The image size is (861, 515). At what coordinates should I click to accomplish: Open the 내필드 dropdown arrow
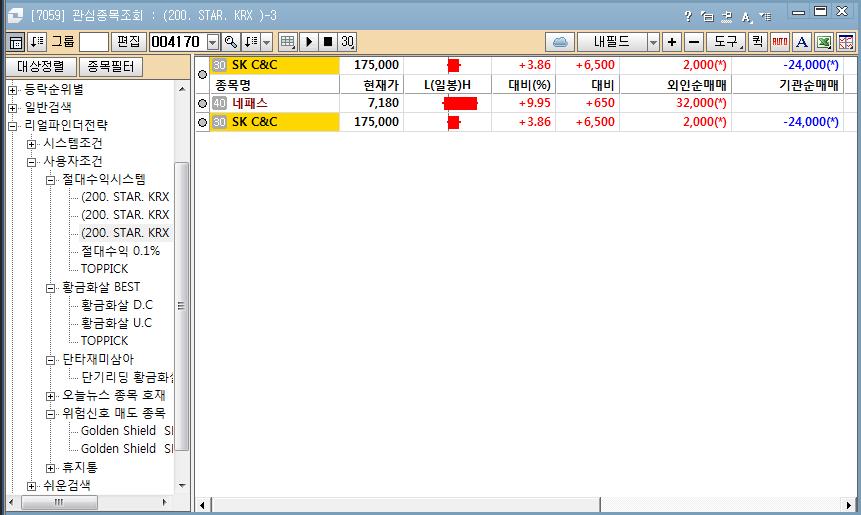[653, 42]
